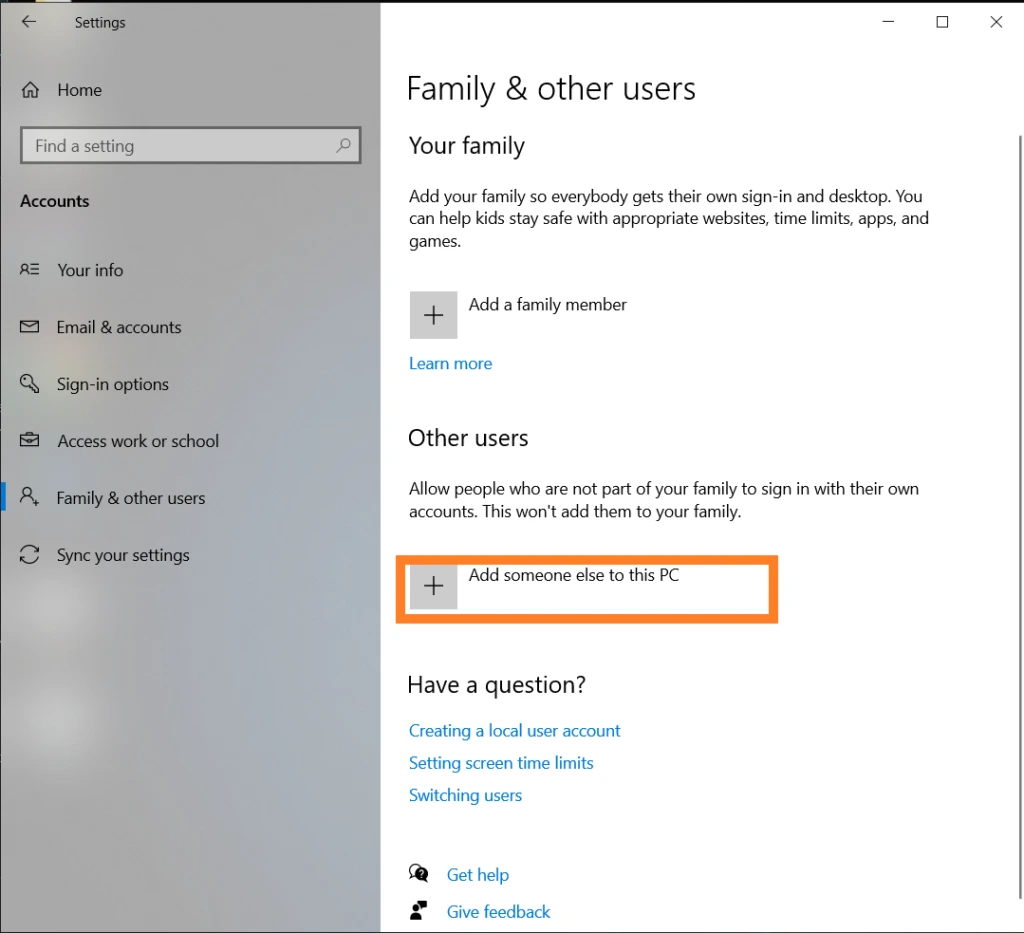This screenshot has height=933, width=1024.
Task: Select the Accounts heading in sidebar
Action: pos(55,201)
